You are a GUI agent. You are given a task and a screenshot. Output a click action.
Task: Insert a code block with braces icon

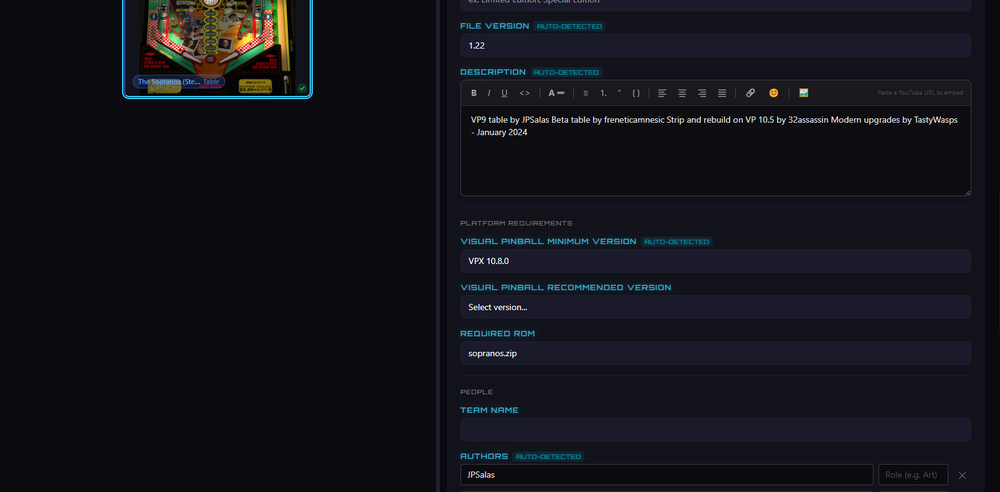click(x=636, y=93)
